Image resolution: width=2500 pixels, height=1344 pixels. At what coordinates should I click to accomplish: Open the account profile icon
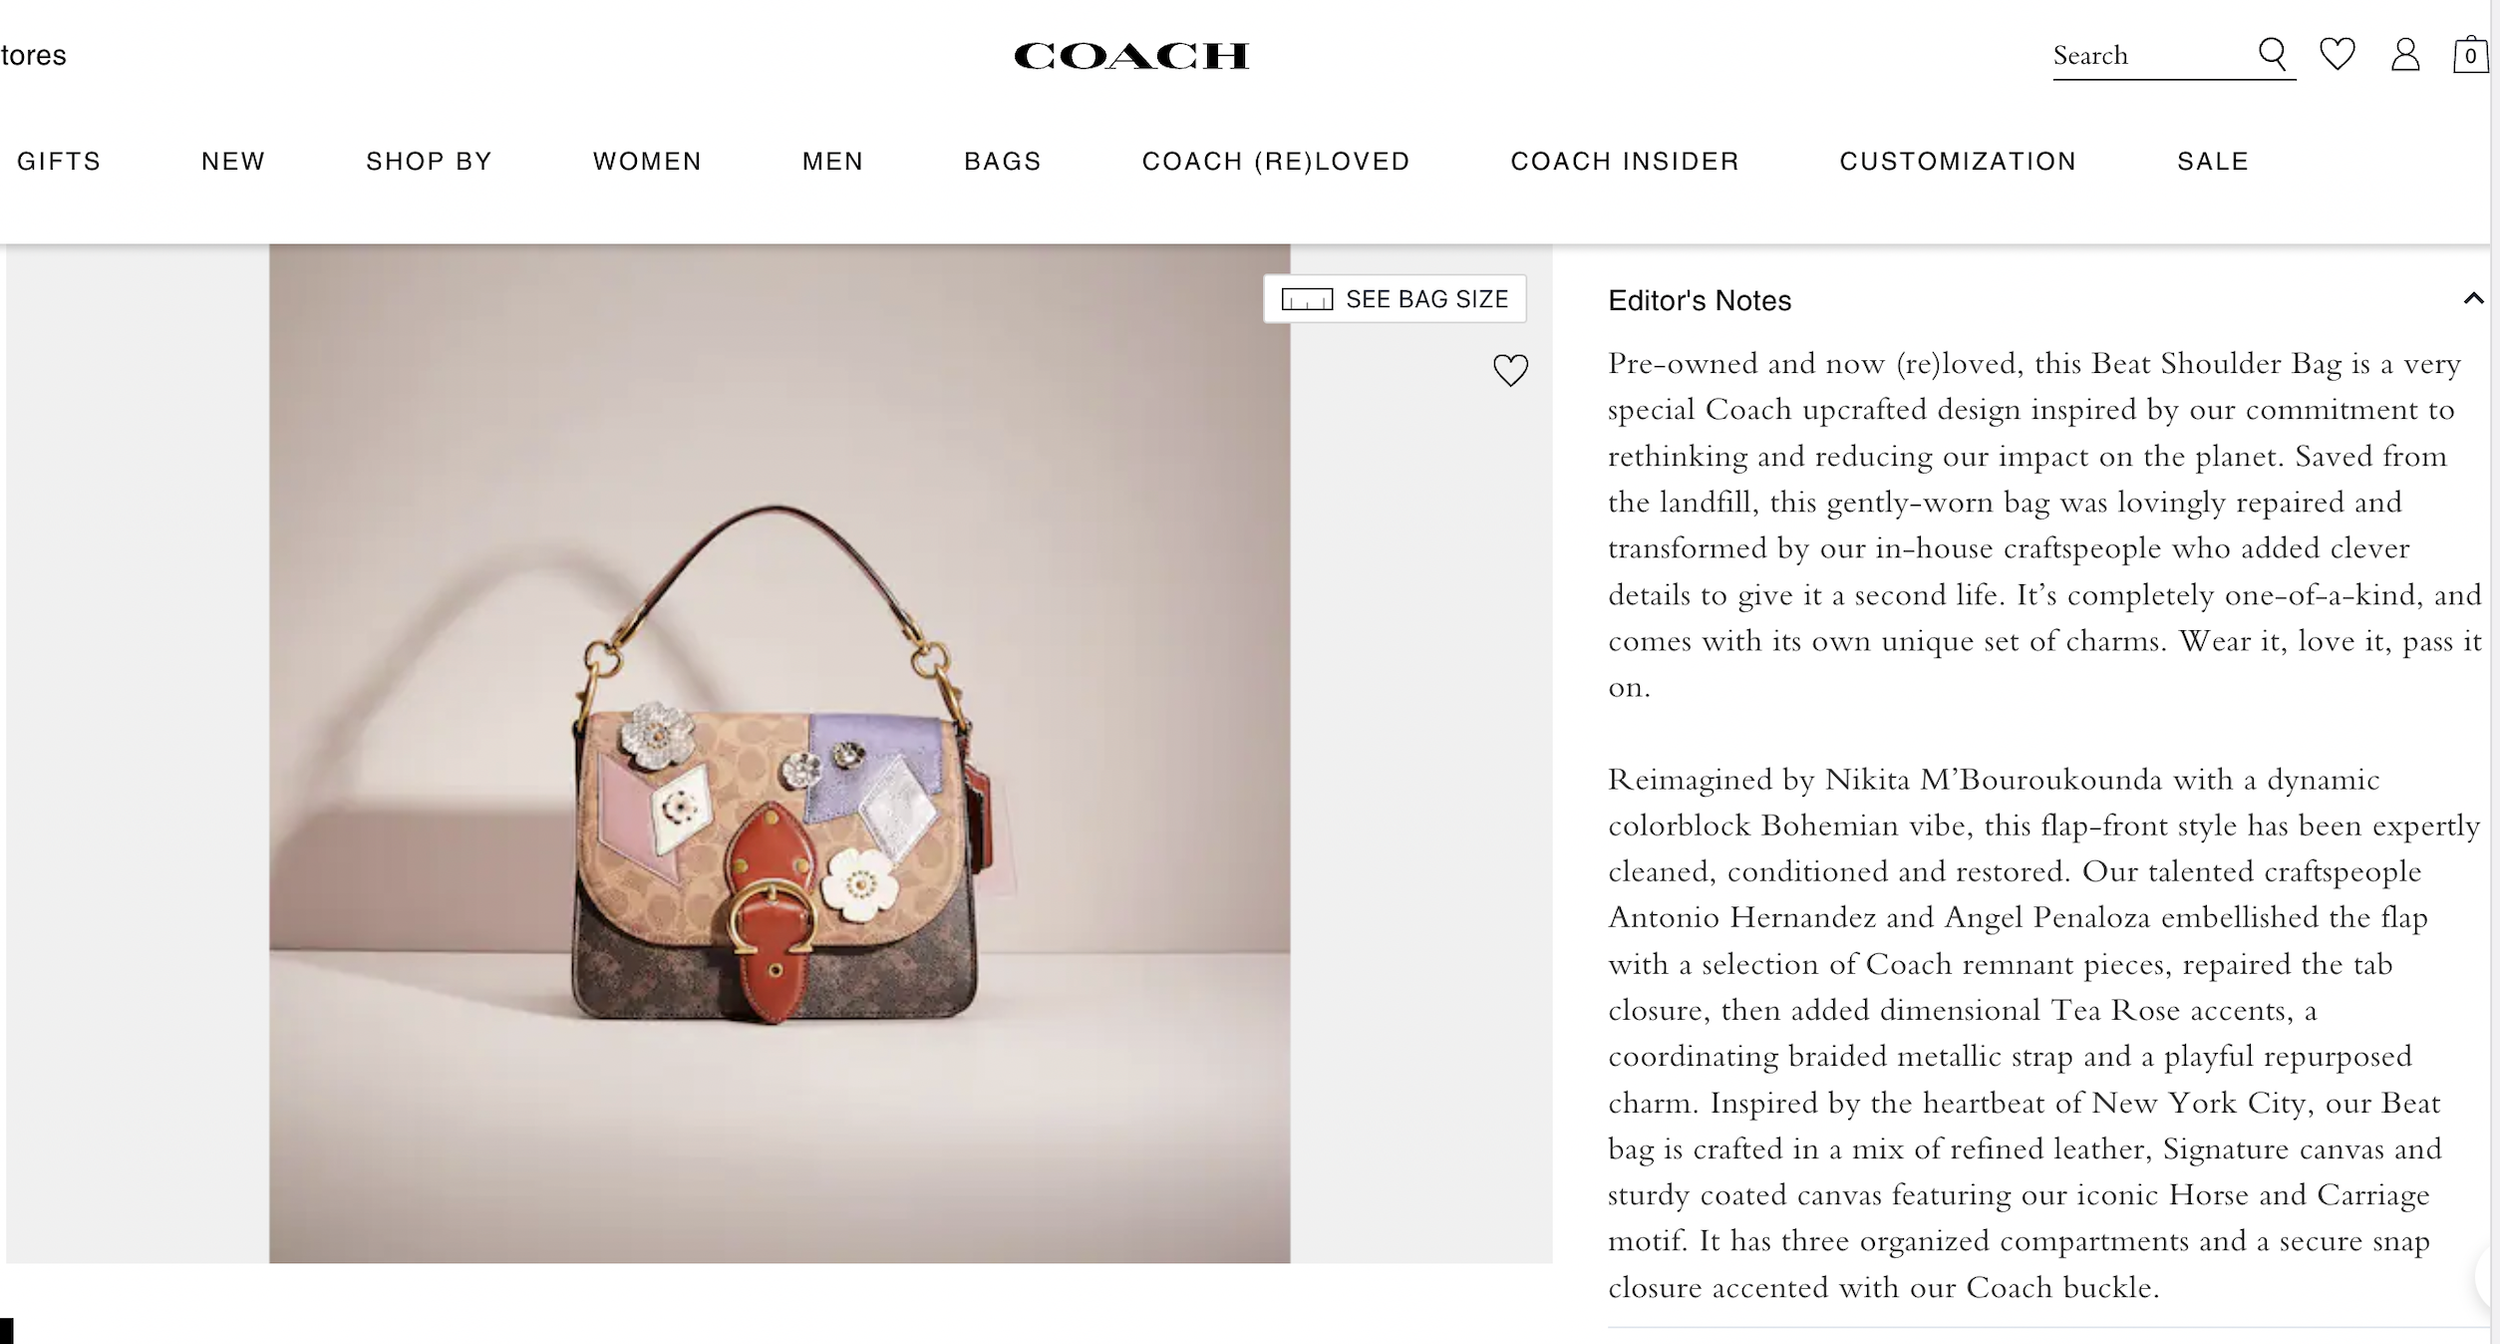click(2405, 54)
